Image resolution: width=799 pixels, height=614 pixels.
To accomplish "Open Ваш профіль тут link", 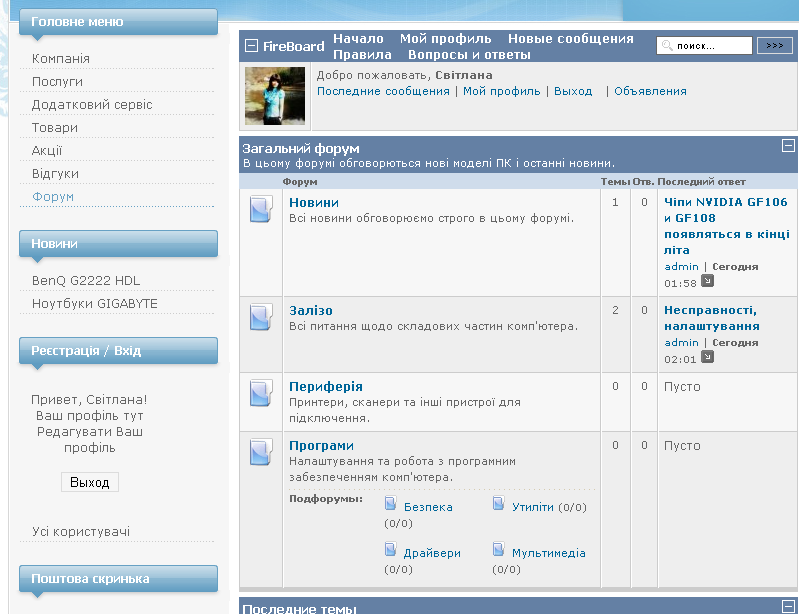I will coord(90,416).
